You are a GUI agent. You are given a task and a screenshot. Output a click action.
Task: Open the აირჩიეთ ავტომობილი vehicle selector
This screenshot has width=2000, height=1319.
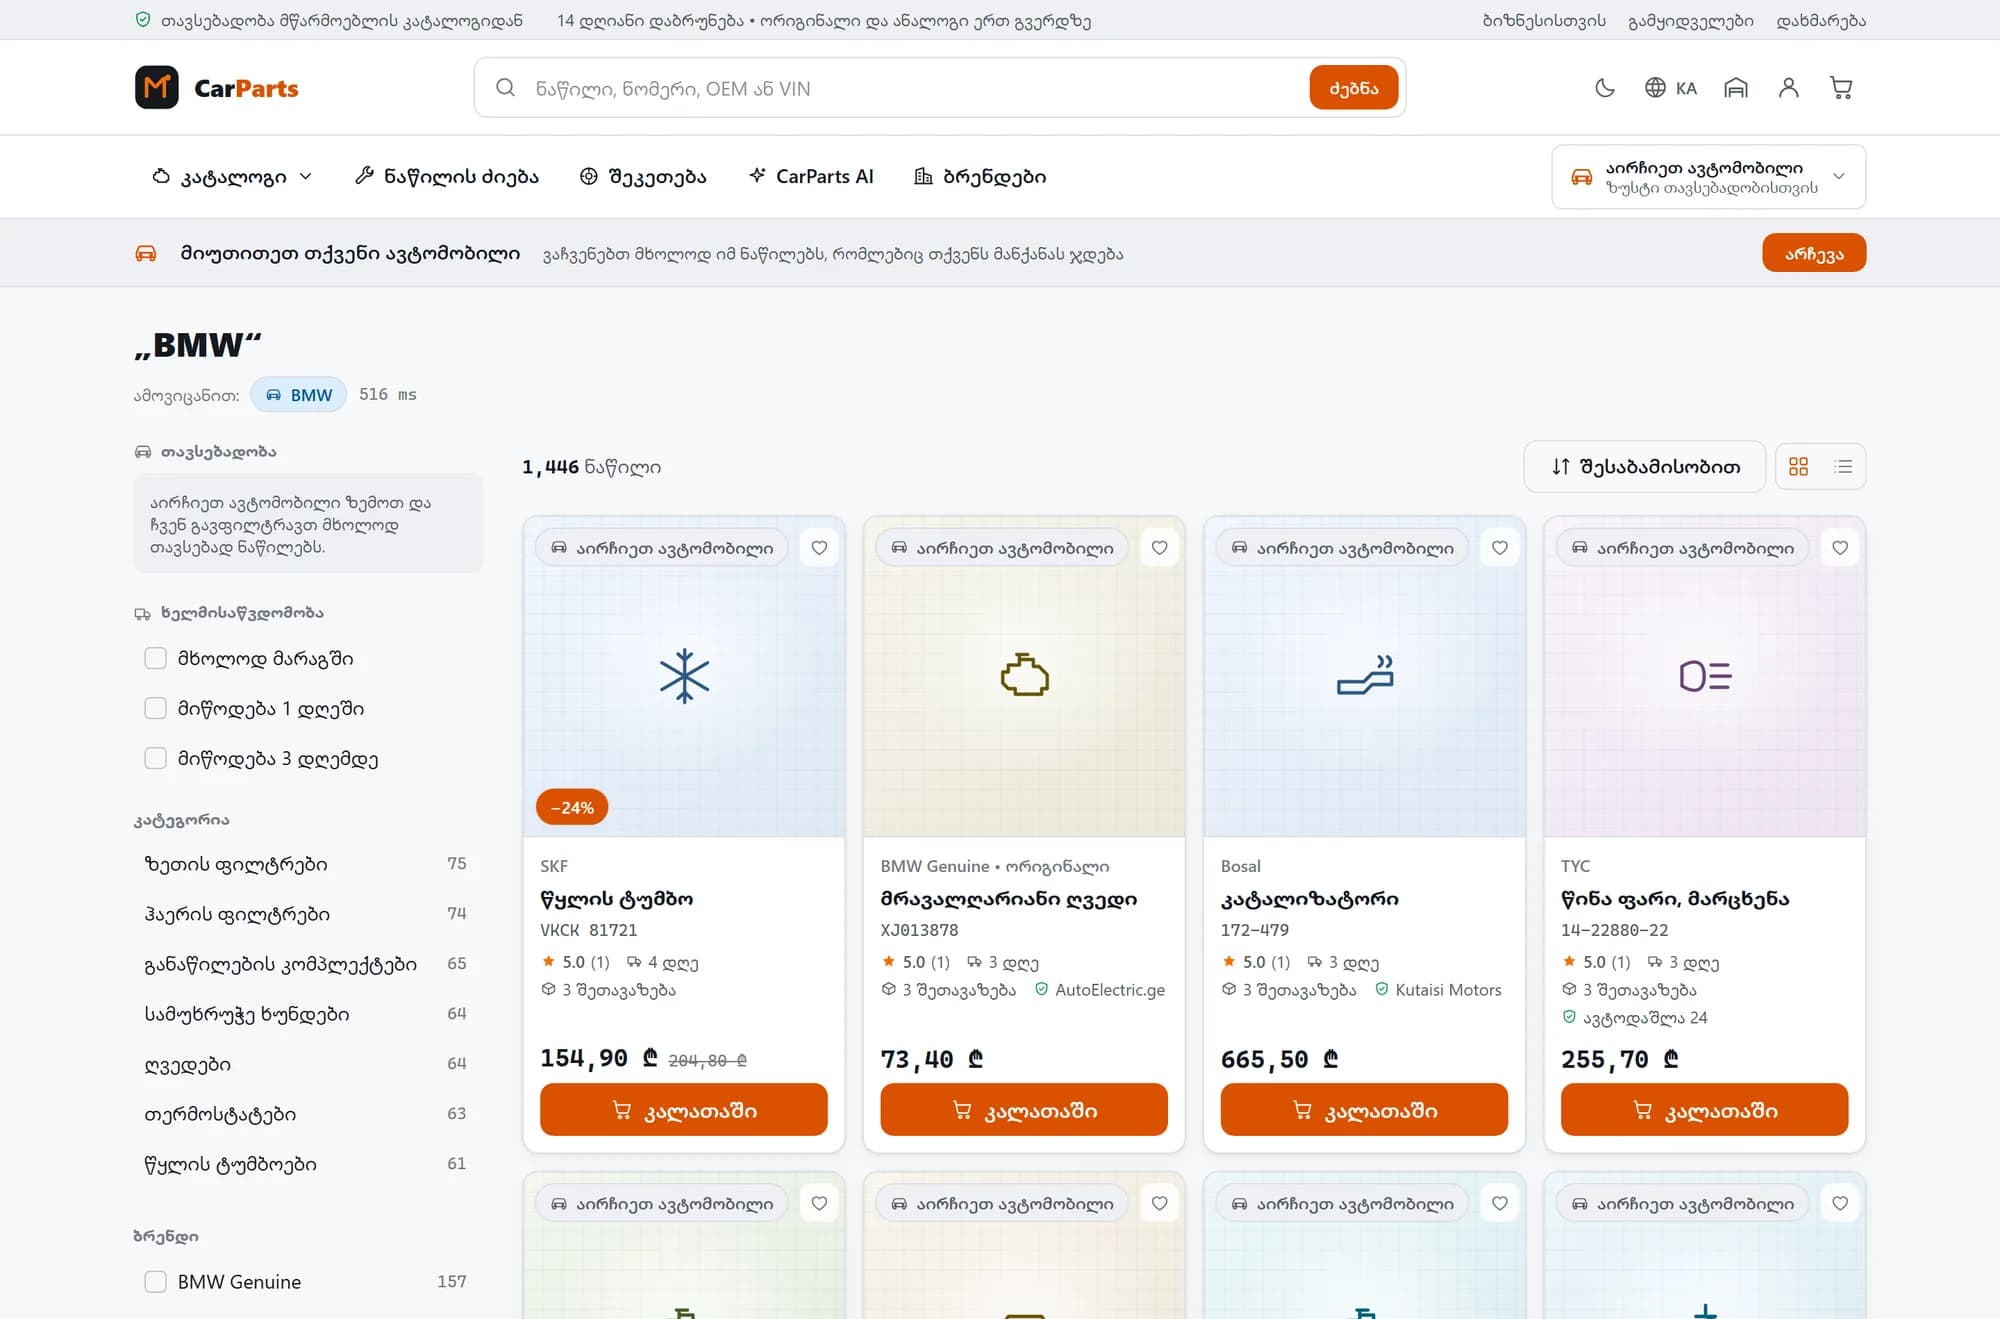pos(1708,177)
